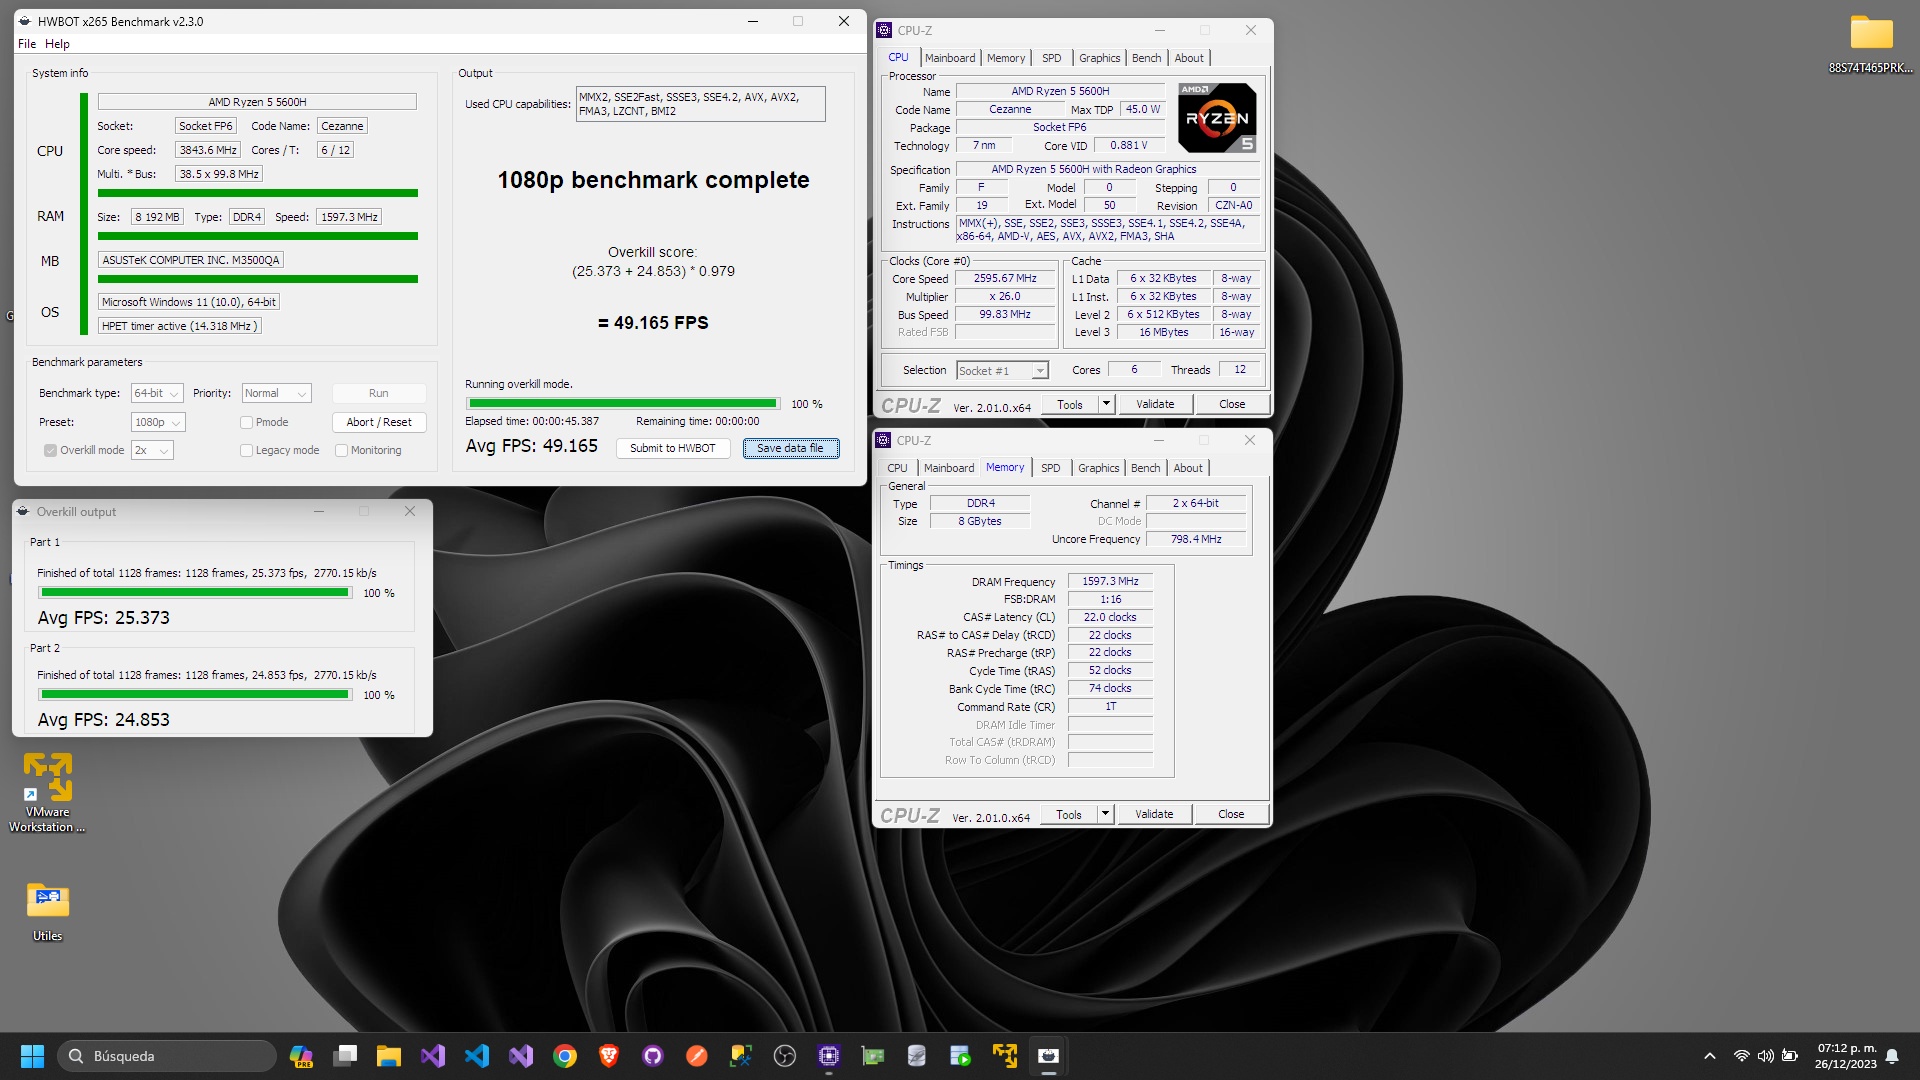
Task: Click the Búsqueda taskbar search box
Action: coord(167,1056)
